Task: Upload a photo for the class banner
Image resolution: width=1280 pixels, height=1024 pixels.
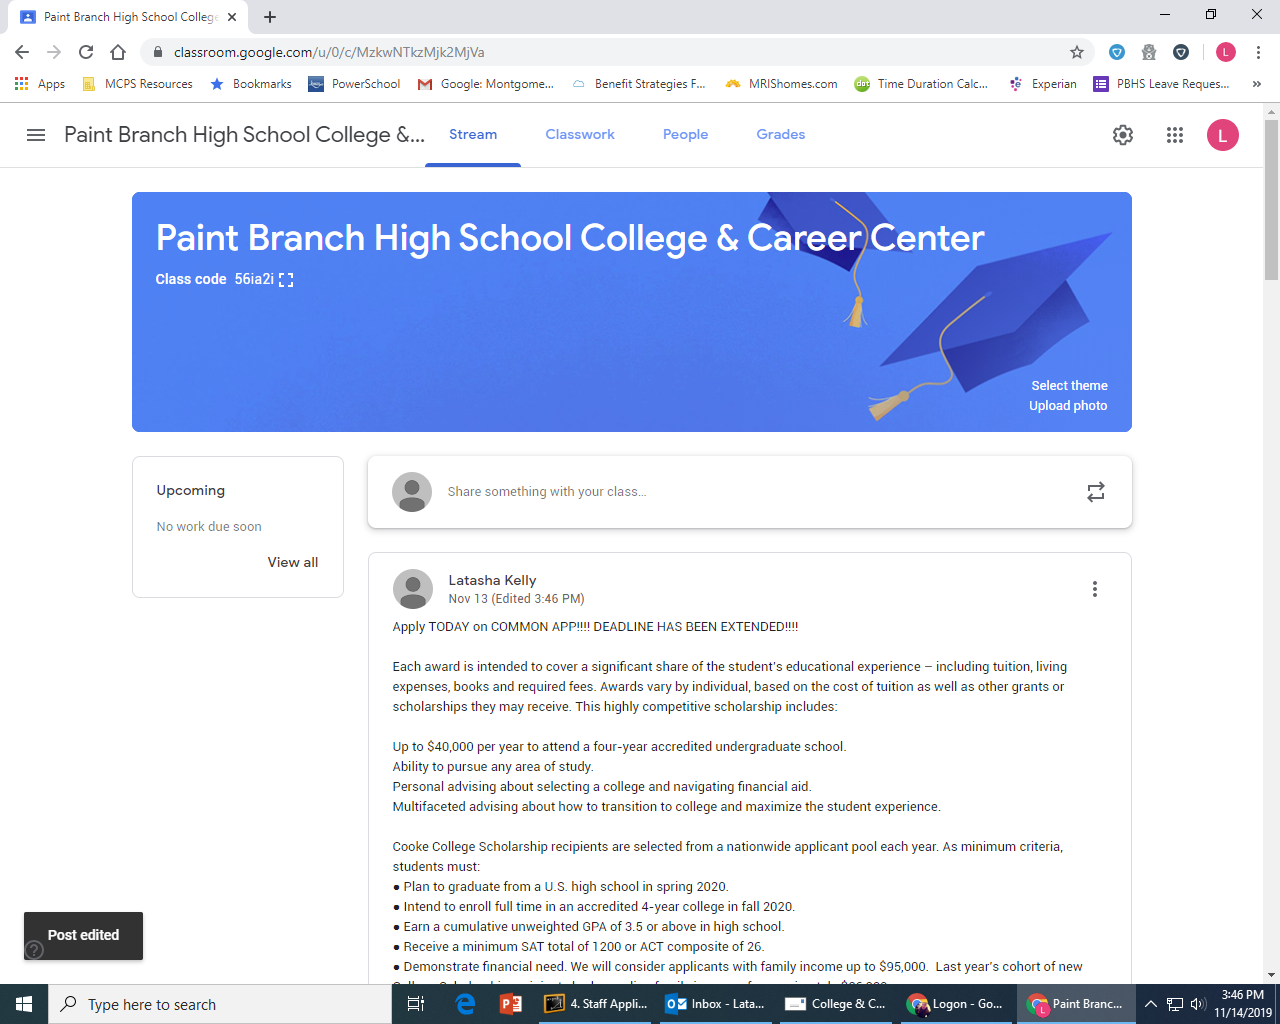Action: click(1067, 405)
